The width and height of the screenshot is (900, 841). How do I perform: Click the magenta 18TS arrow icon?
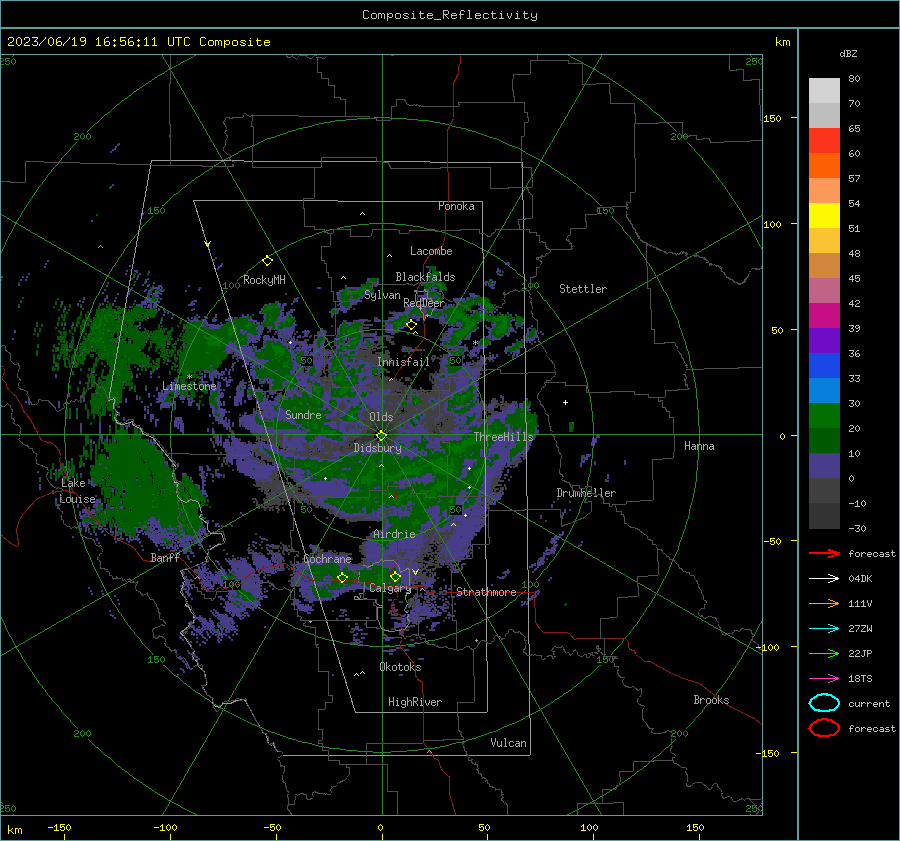(824, 679)
